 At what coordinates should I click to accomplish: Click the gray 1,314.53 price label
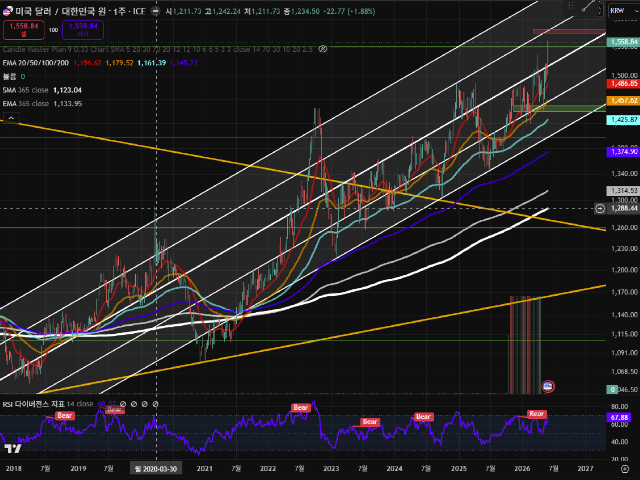click(x=623, y=190)
